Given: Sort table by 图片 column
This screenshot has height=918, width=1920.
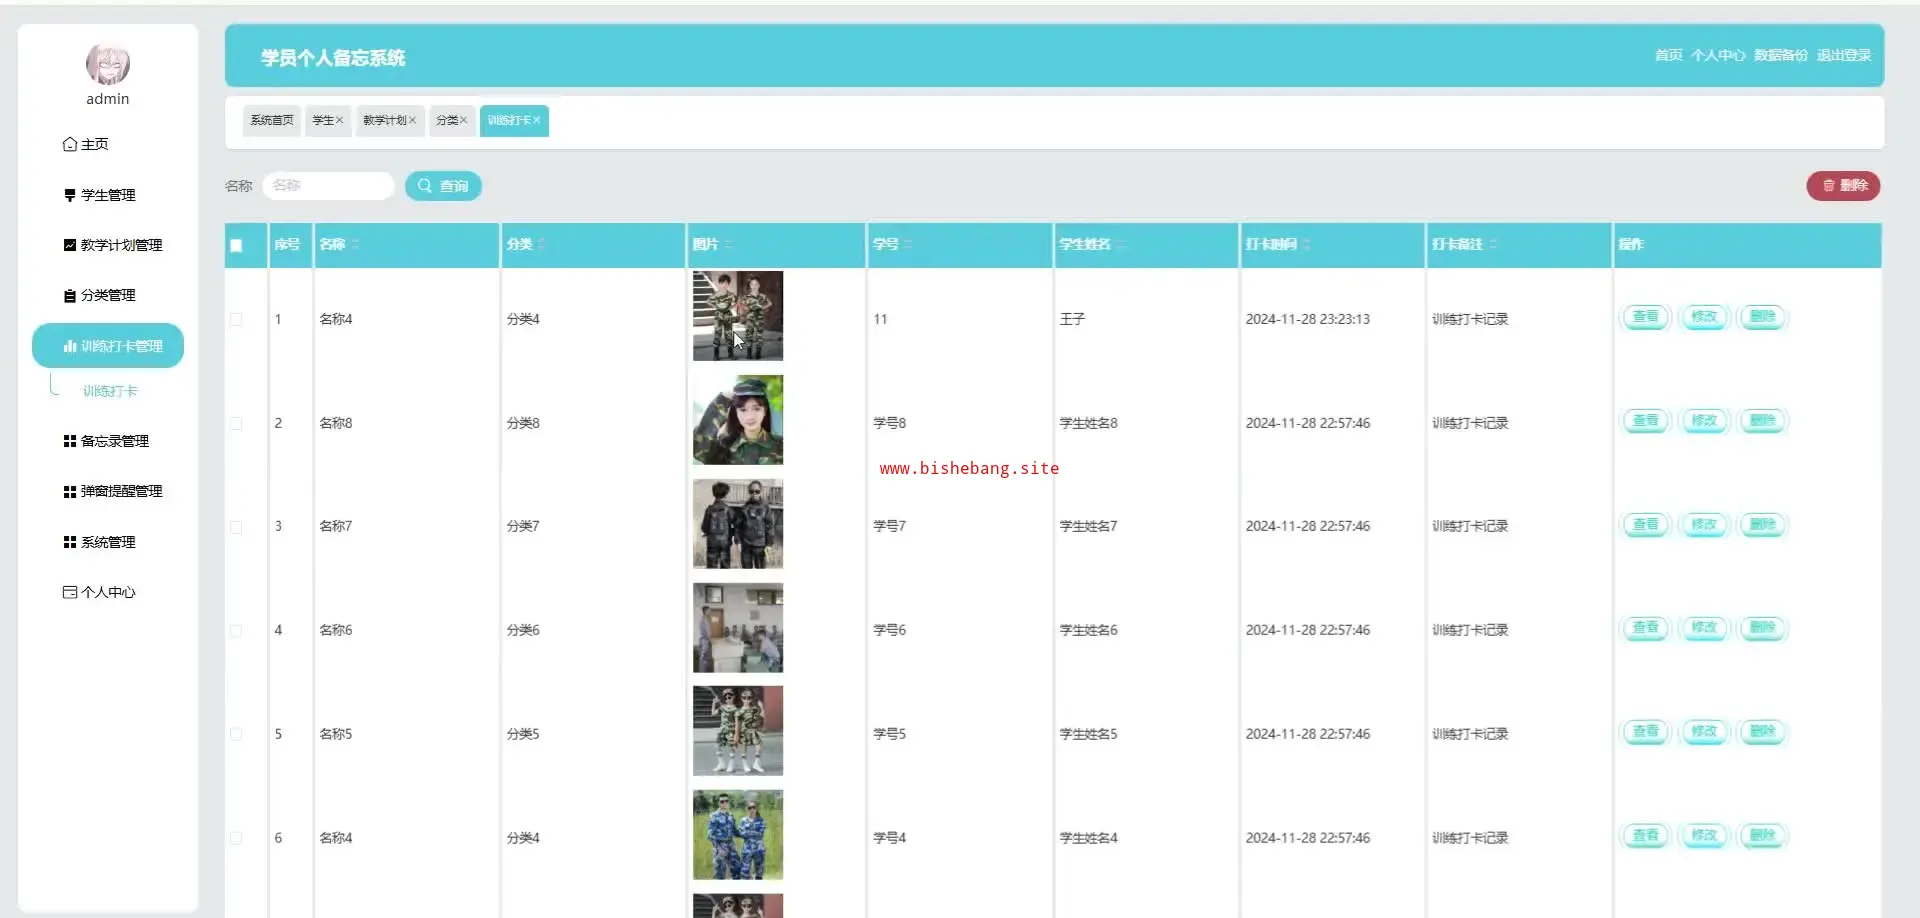Looking at the screenshot, I should coord(729,244).
